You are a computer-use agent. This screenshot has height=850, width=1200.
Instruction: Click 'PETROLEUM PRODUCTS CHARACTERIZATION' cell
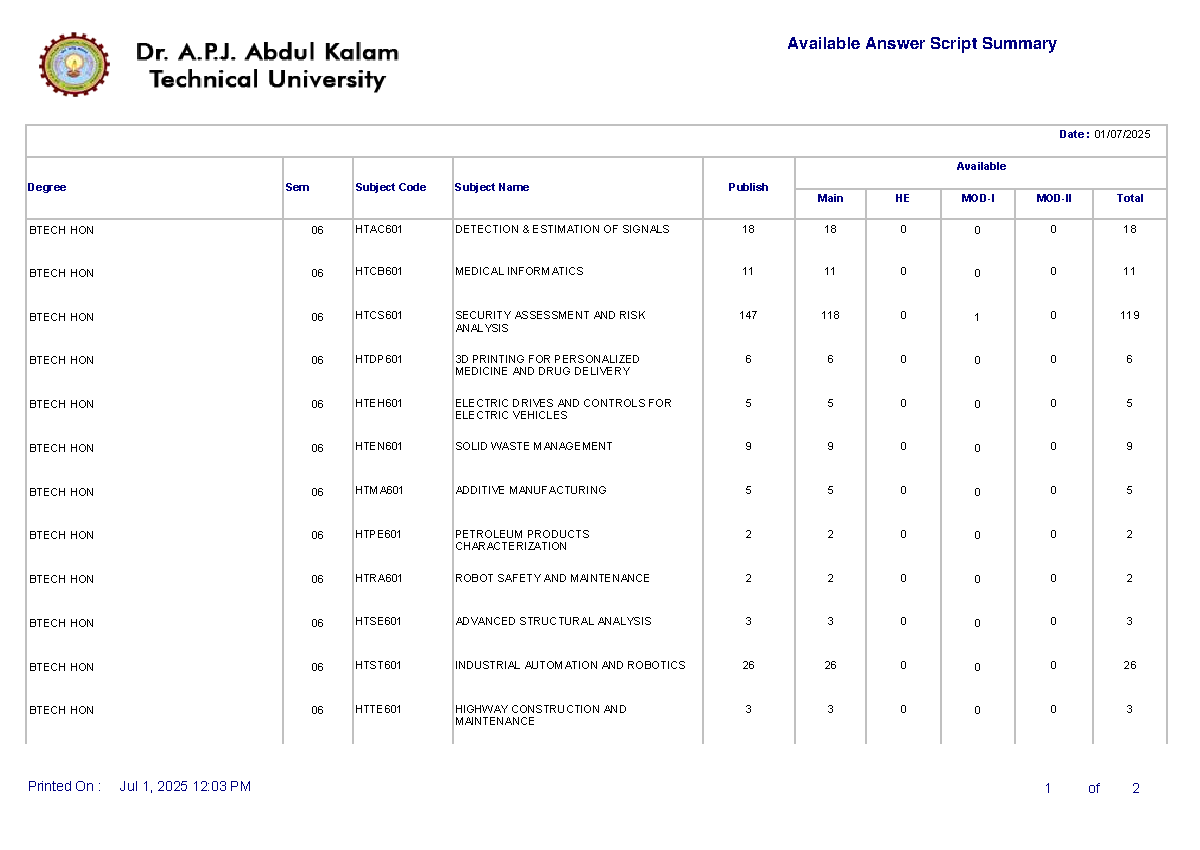[522, 540]
